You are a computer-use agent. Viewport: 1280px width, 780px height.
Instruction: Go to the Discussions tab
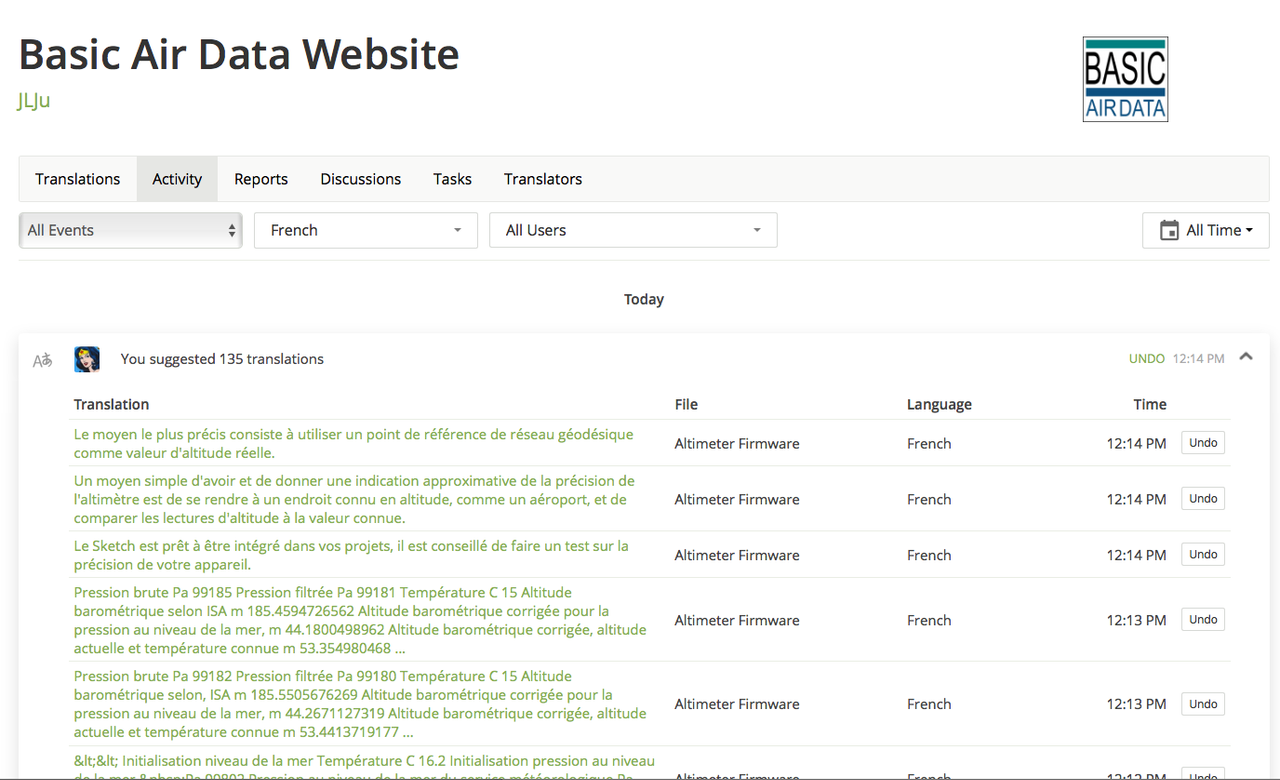pos(361,179)
